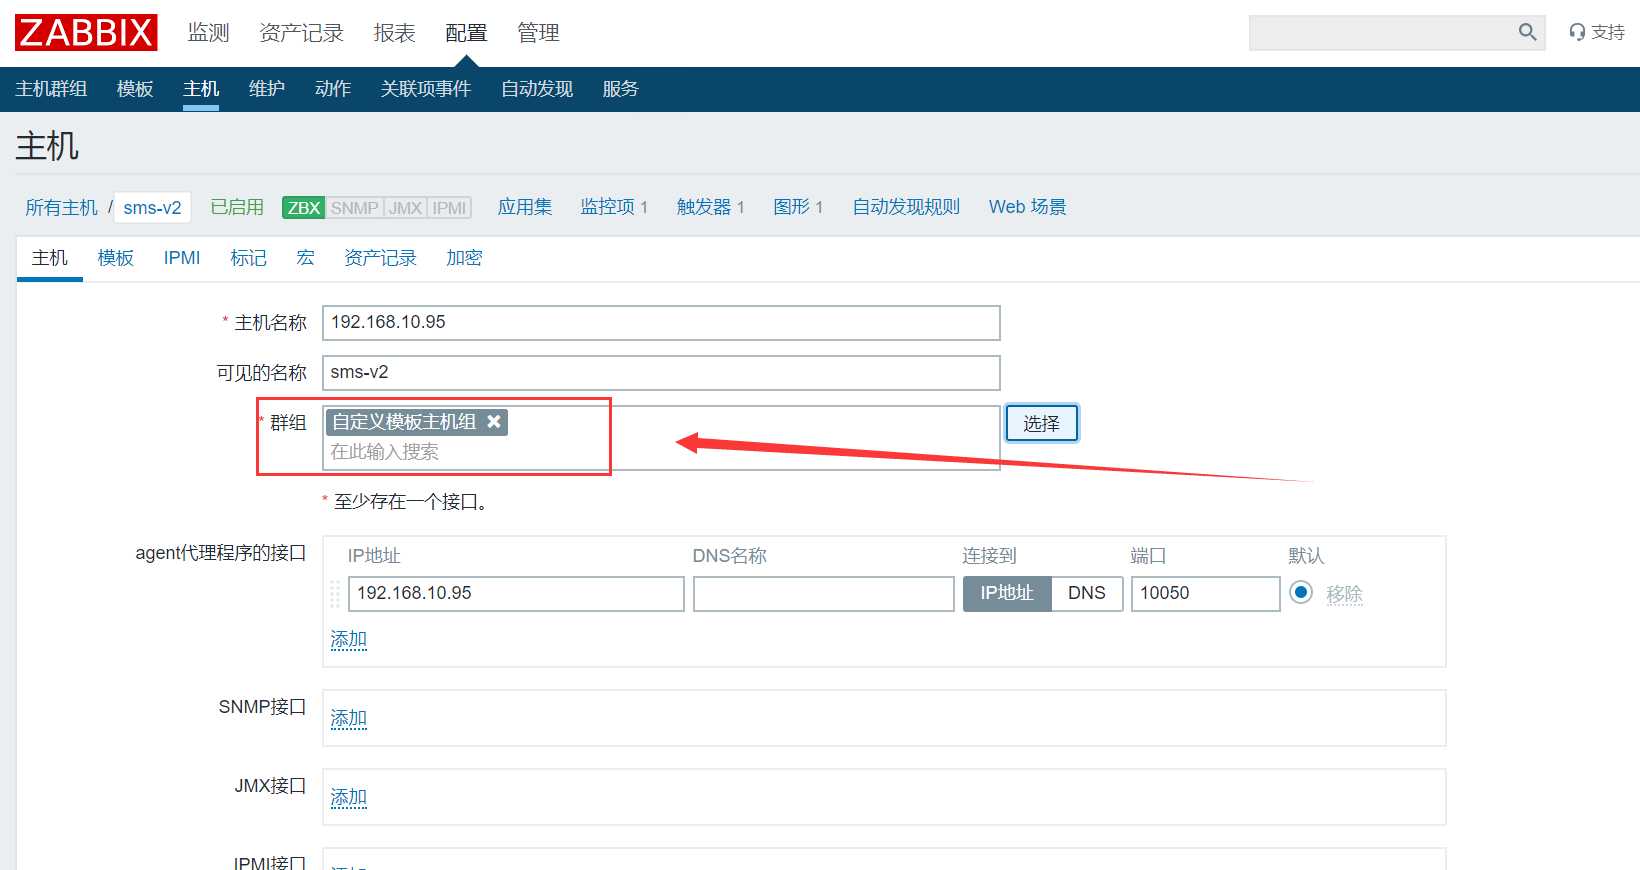The image size is (1640, 870).
Task: Go to 主机 in blue submenu bar
Action: (201, 89)
